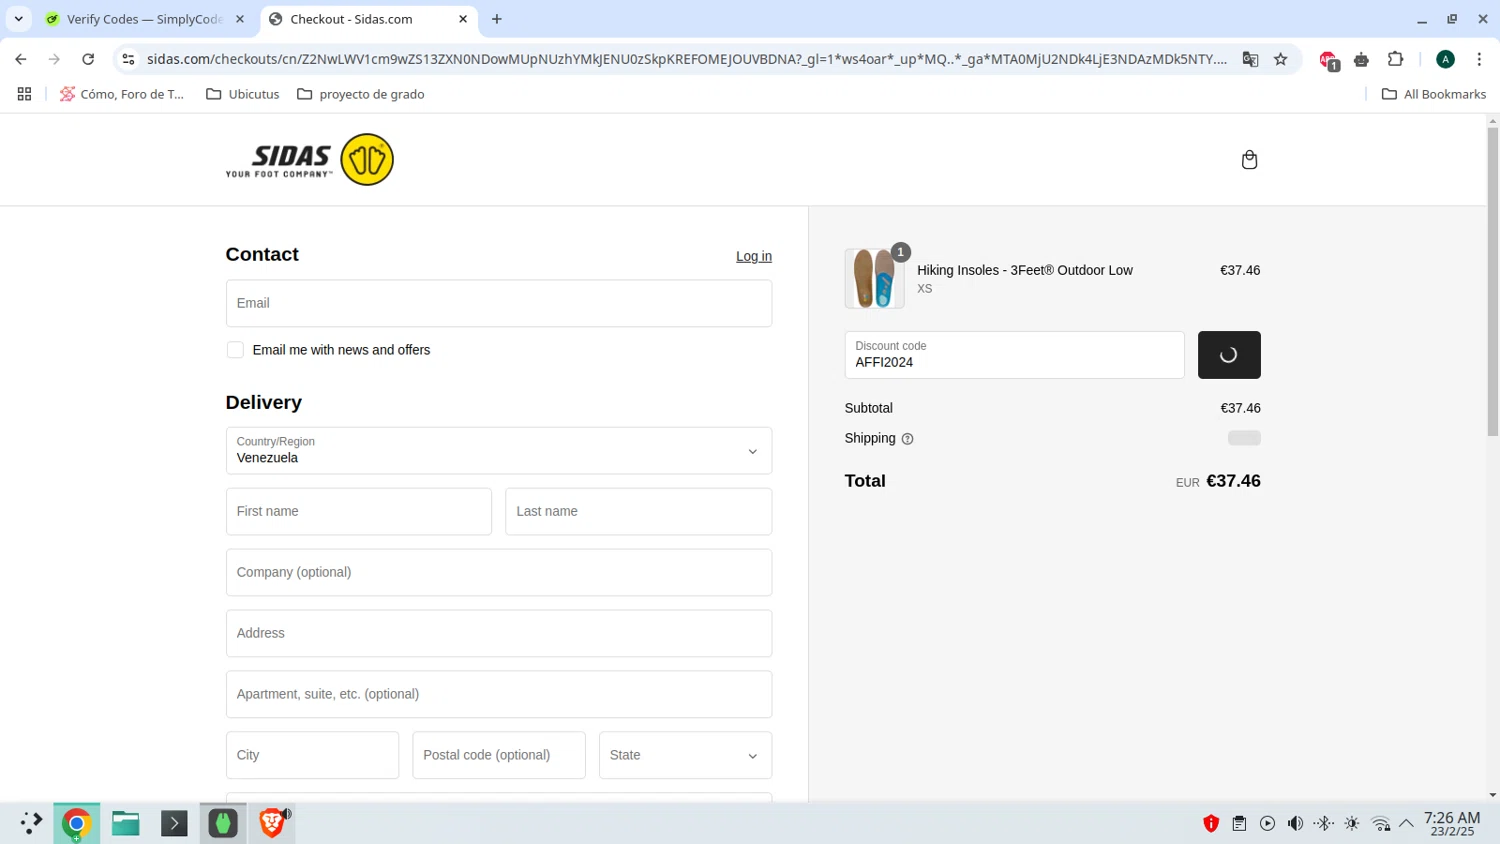Click the Sidas logo
This screenshot has width=1500, height=844.
310,160
